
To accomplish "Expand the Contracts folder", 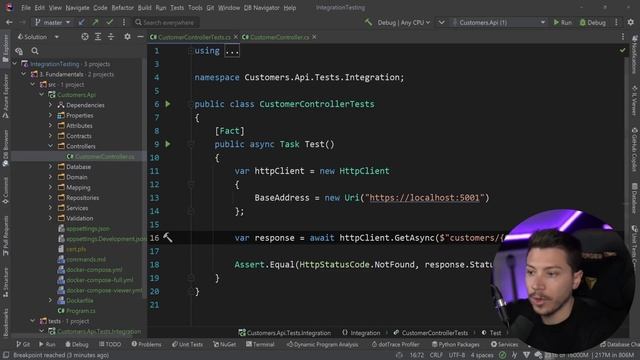I will pos(51,136).
